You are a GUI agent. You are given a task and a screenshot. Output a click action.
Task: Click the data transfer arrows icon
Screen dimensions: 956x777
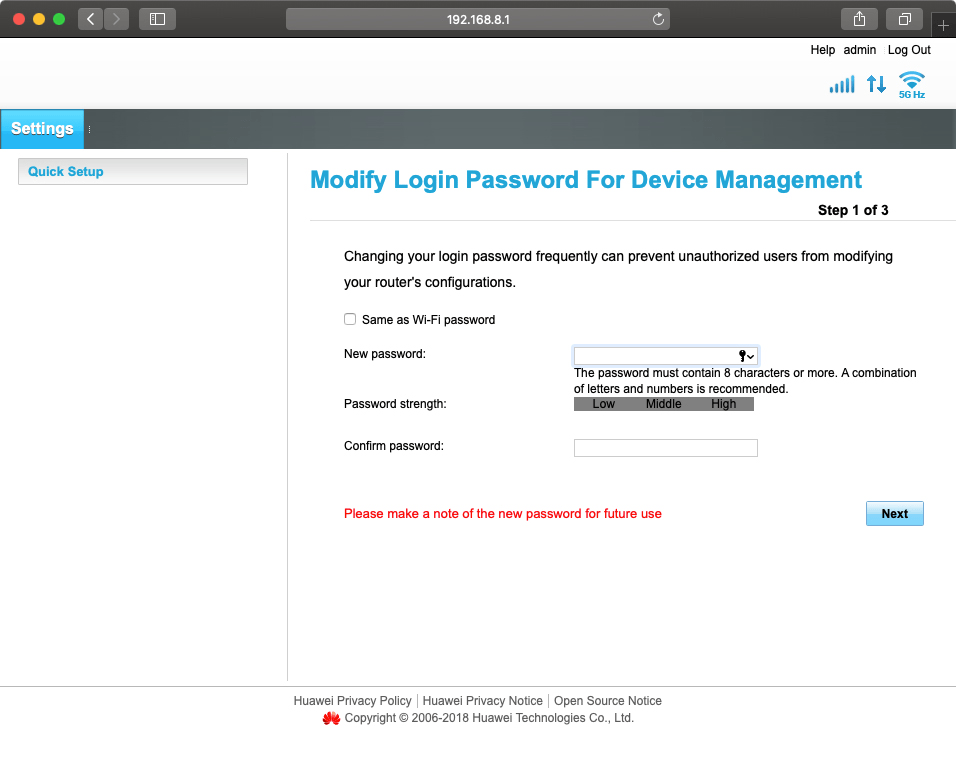876,85
